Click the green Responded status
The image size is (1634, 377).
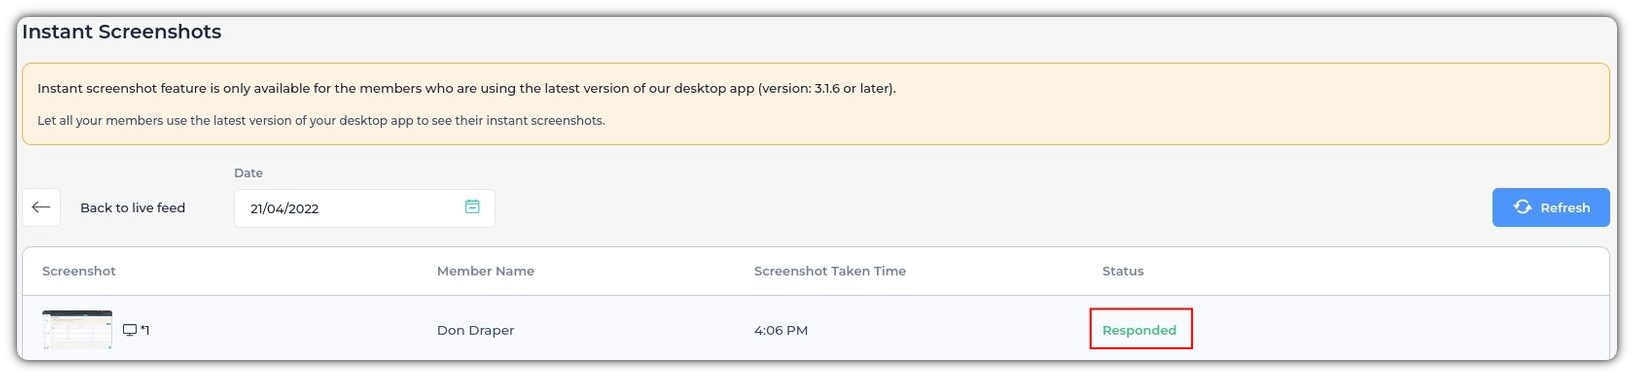tap(1139, 330)
